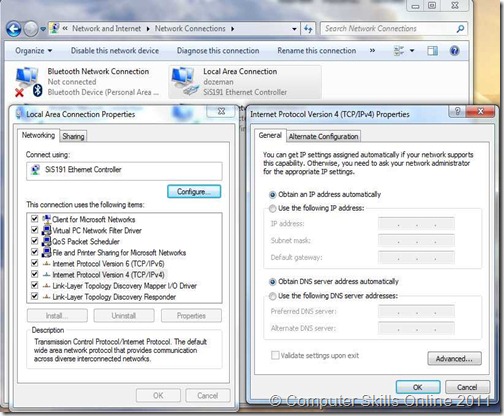Click the SiS191 Ethernet Controller adapter field
504x416 pixels.
[124, 171]
